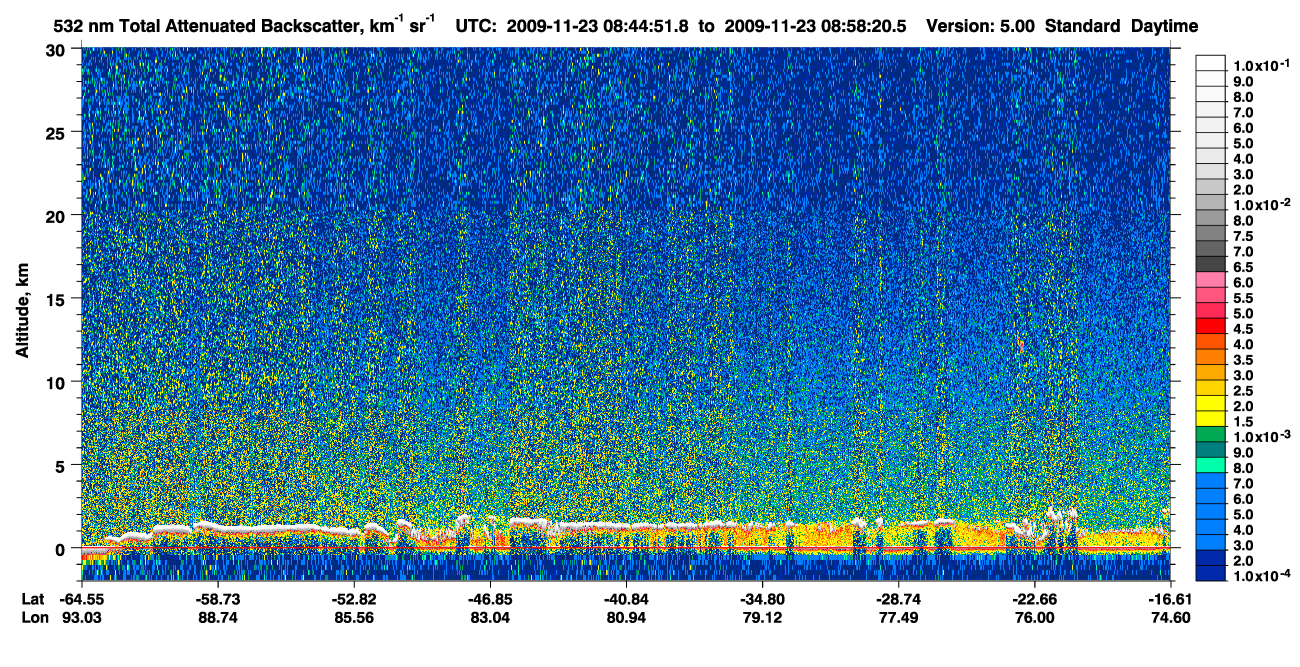Click the 'Lat' row label

click(x=33, y=598)
